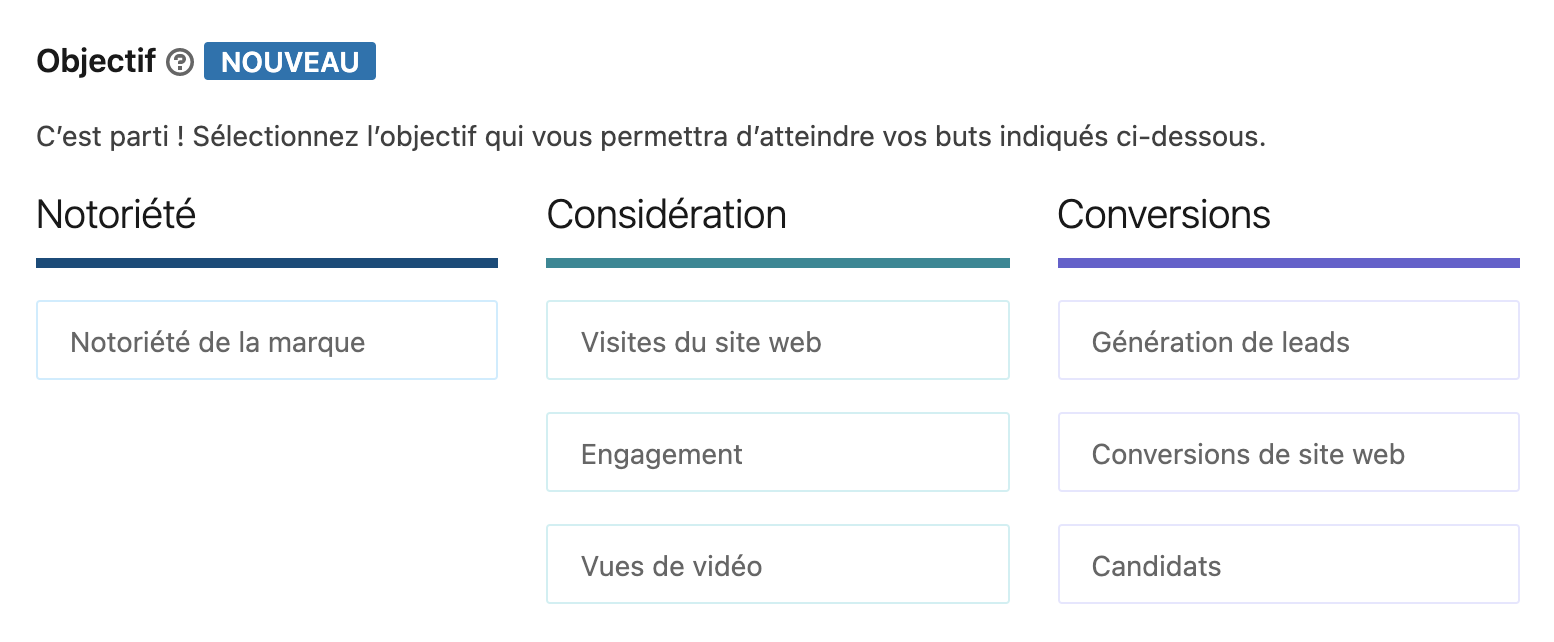Image resolution: width=1554 pixels, height=642 pixels.
Task: Choose the brand awareness objective box
Action: 267,340
